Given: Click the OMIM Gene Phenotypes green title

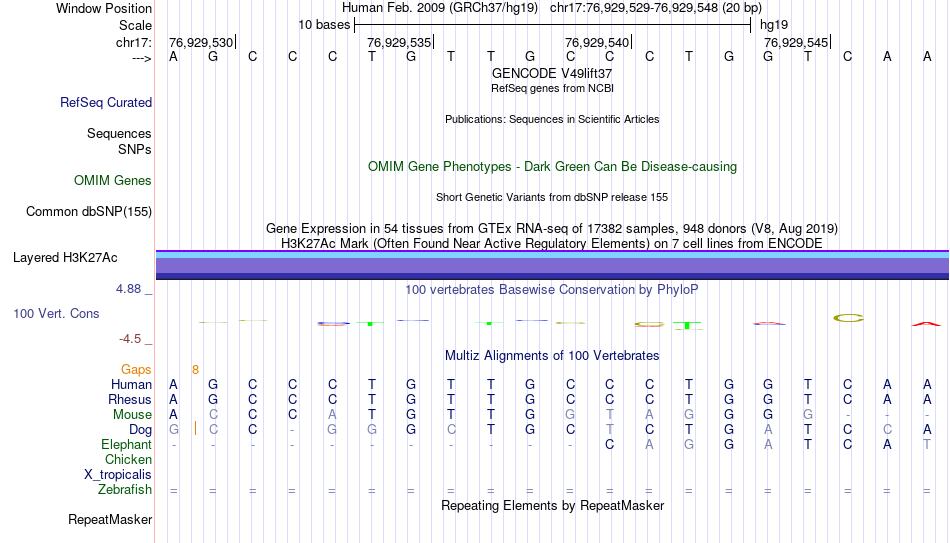Looking at the screenshot, I should [552, 167].
